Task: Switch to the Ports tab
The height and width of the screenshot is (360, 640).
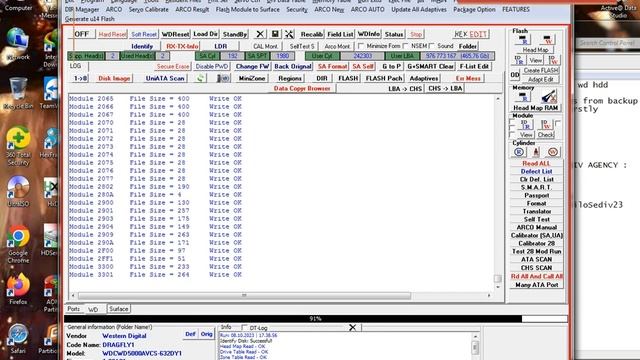Action: (73, 309)
